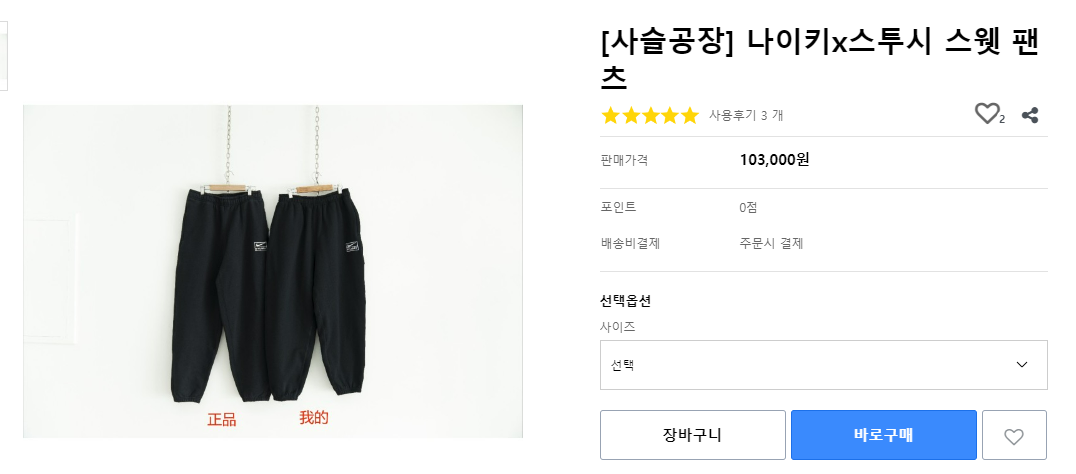Click the heart like icon beside rating

tap(987, 114)
